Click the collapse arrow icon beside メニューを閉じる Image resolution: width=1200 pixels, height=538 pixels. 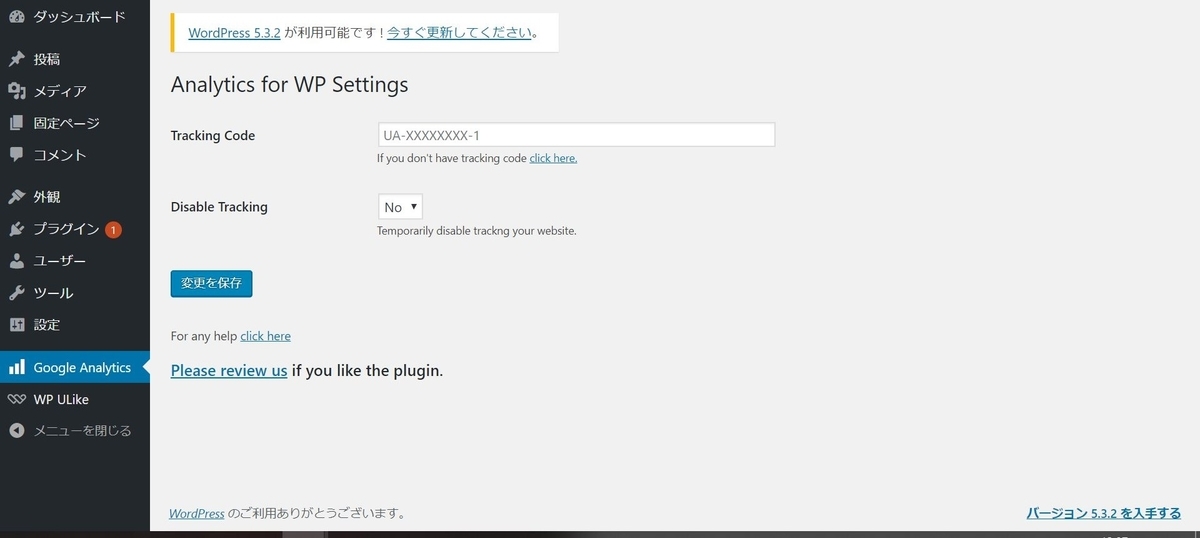[x=16, y=431]
